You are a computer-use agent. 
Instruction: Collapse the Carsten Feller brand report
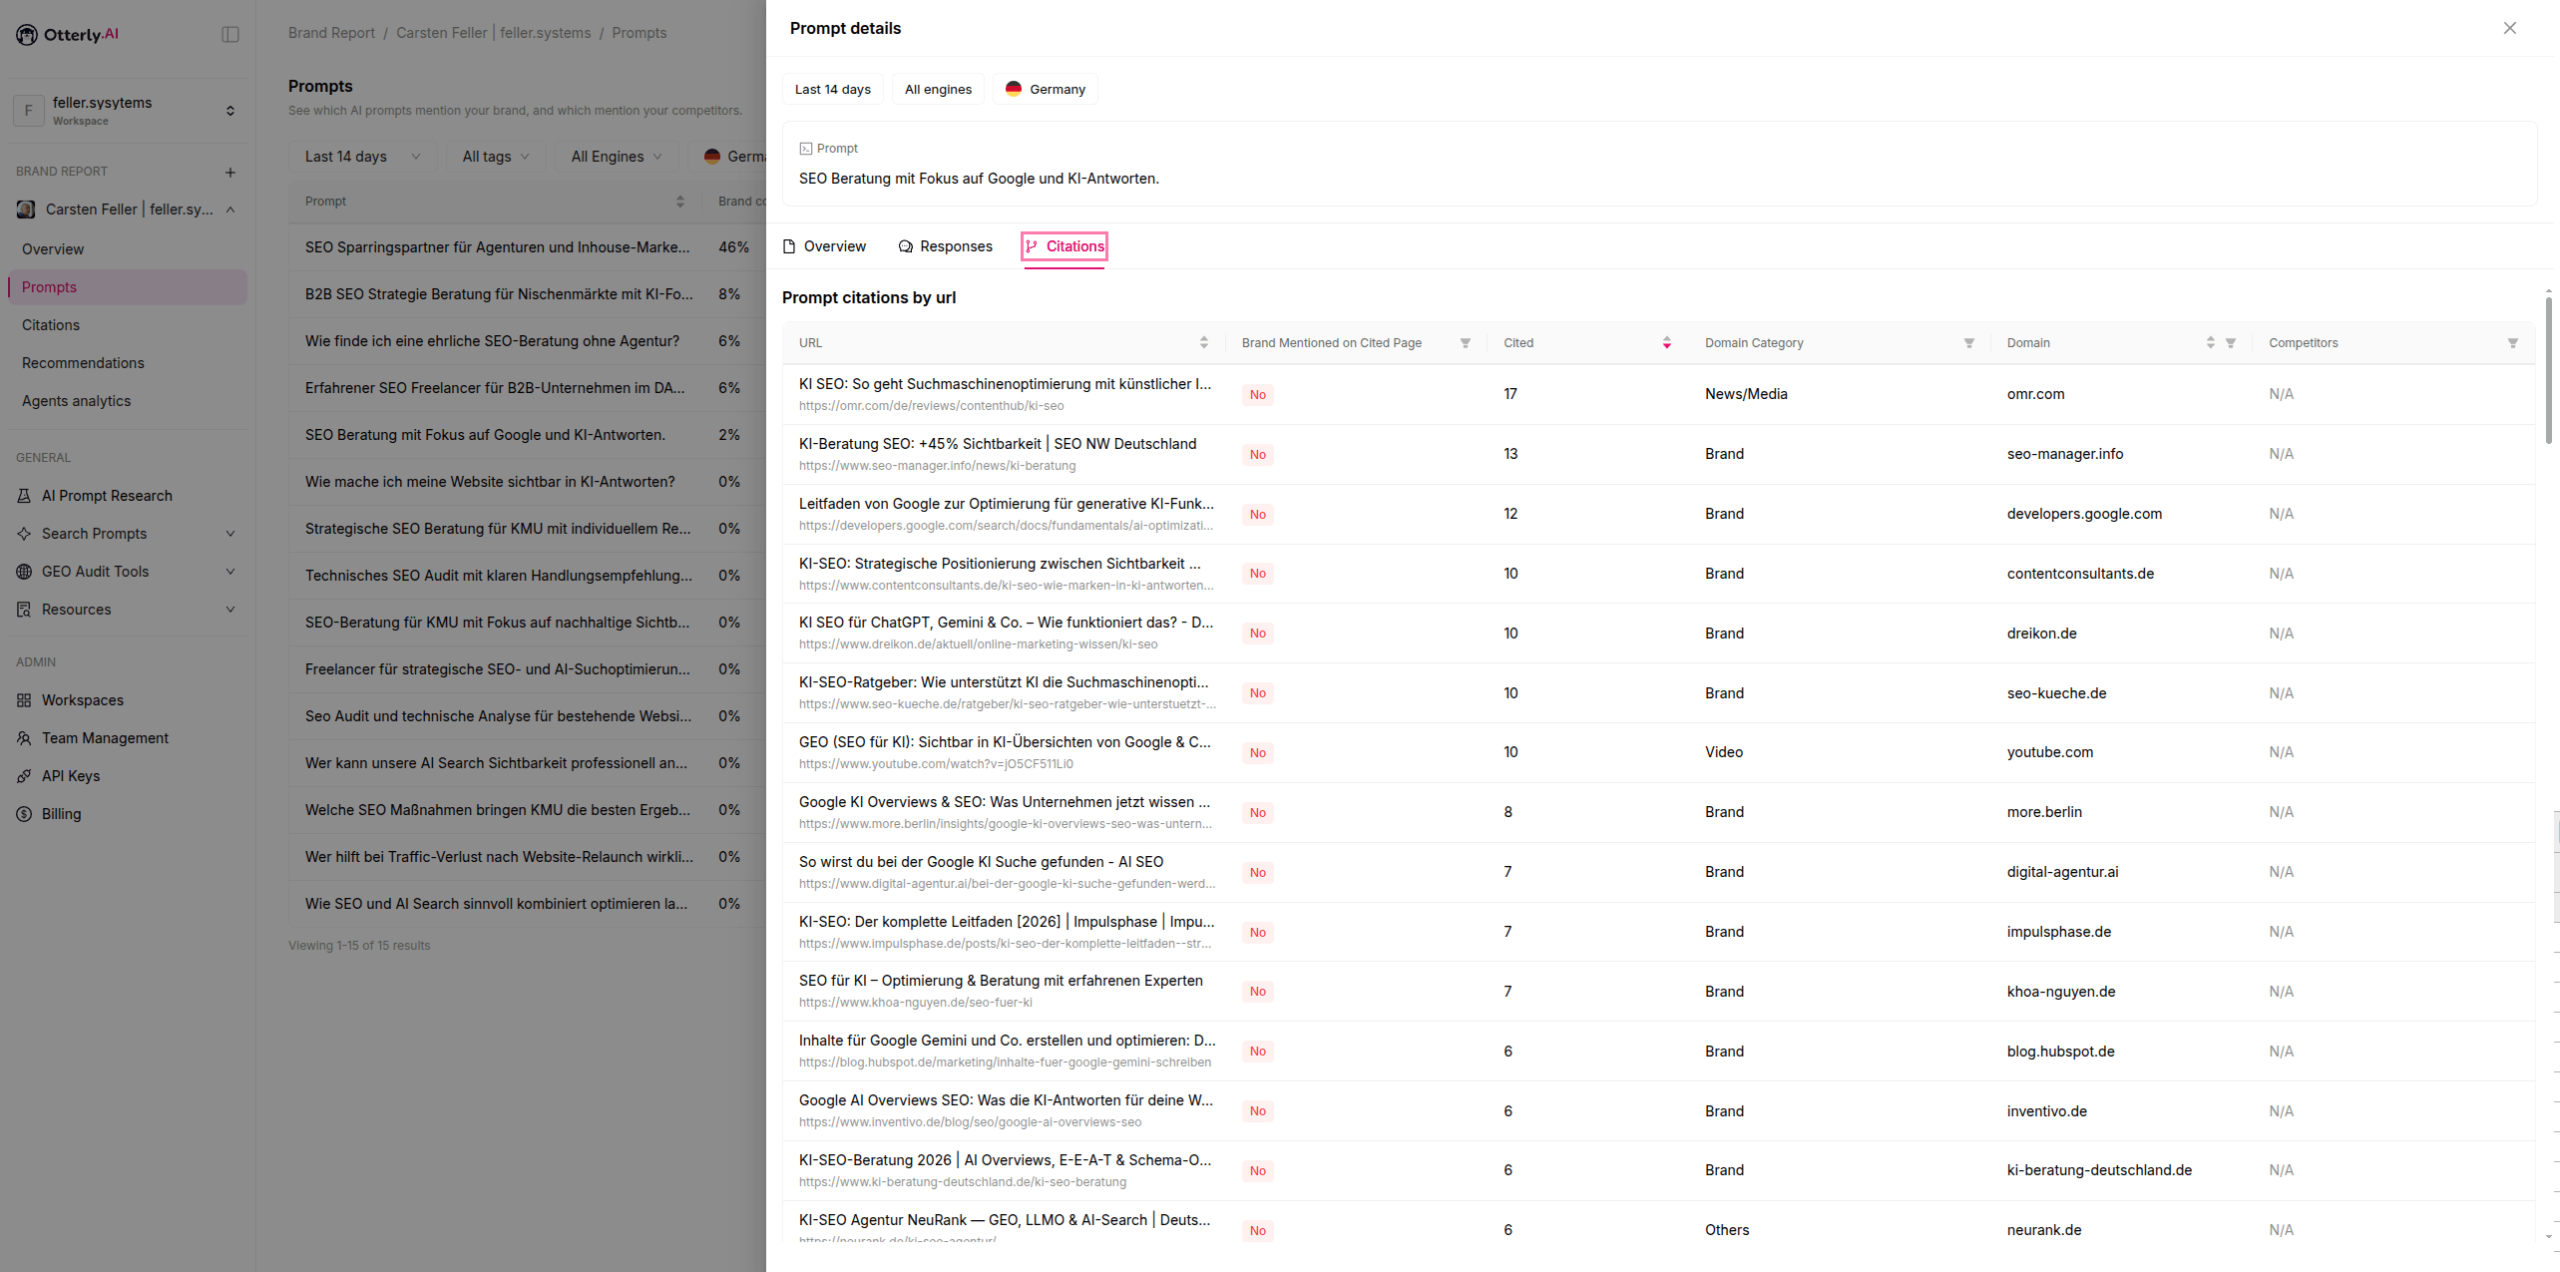click(x=230, y=210)
